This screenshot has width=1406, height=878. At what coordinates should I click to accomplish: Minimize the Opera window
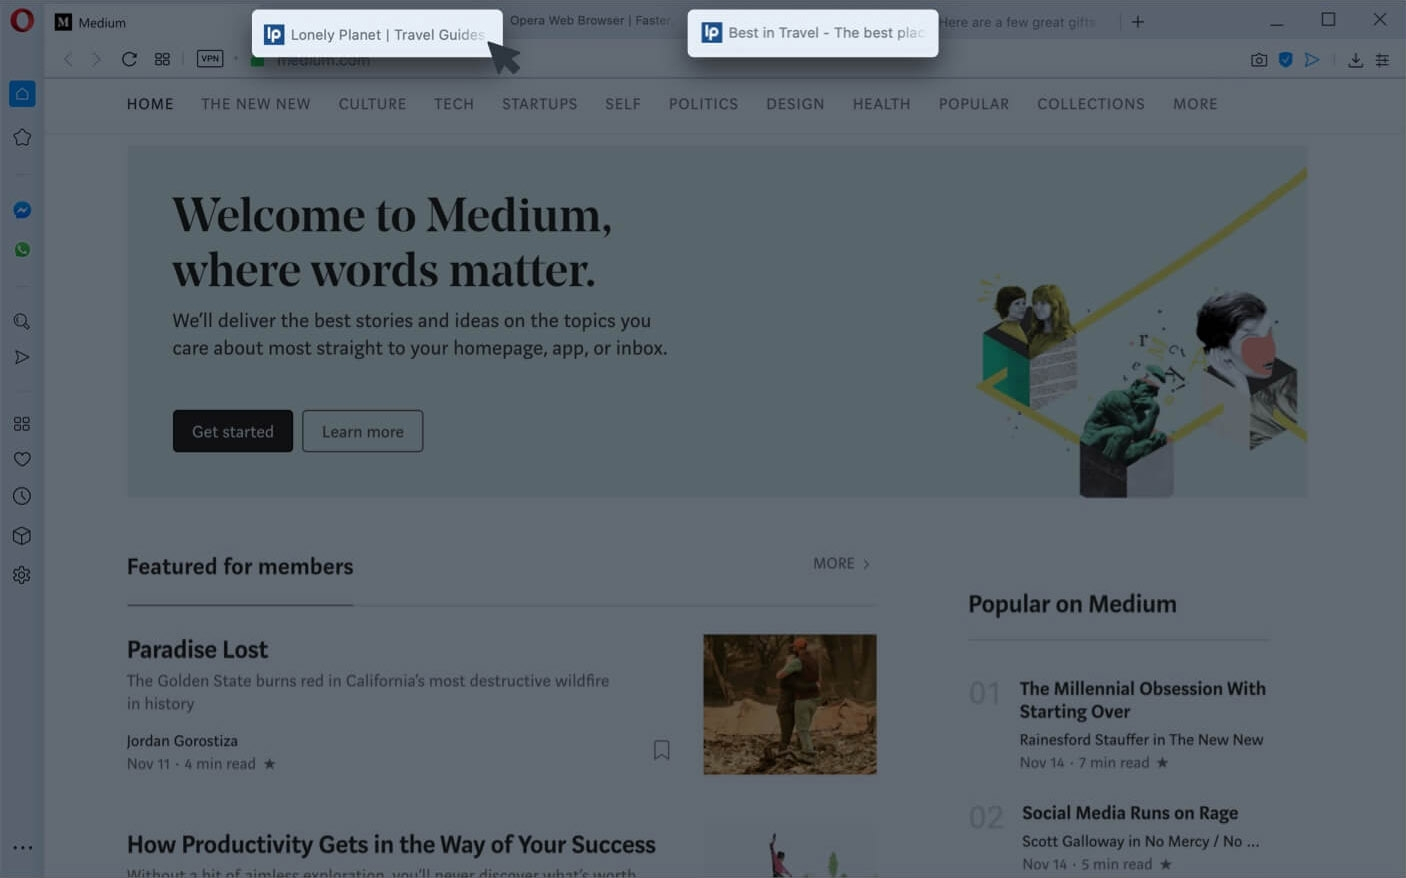pos(1277,21)
